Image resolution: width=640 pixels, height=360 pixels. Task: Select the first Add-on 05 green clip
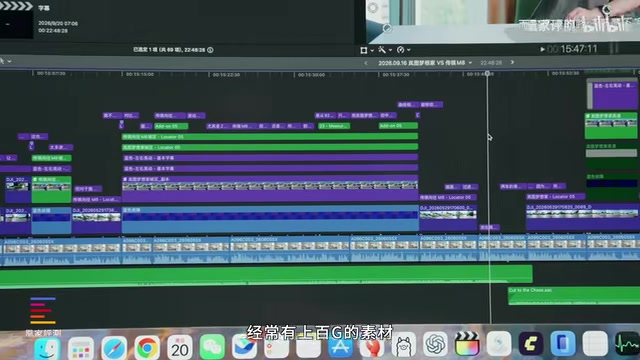pos(171,126)
